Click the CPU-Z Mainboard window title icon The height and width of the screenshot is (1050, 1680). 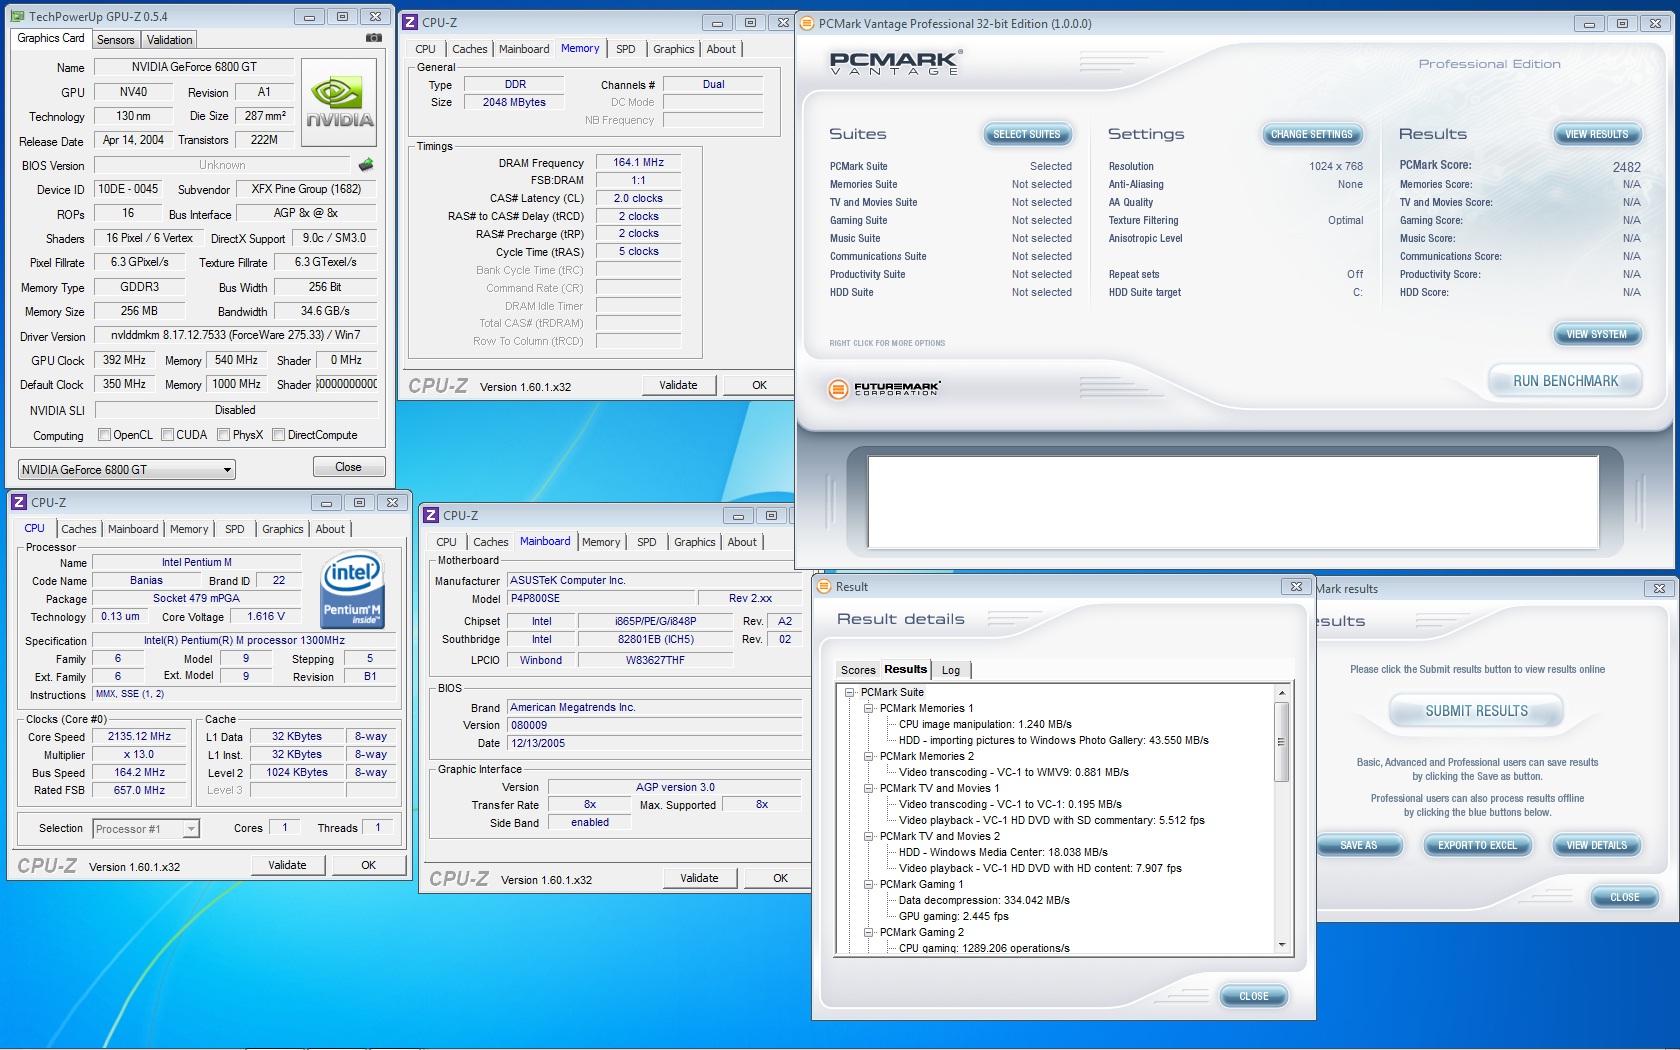pyautogui.click(x=431, y=515)
